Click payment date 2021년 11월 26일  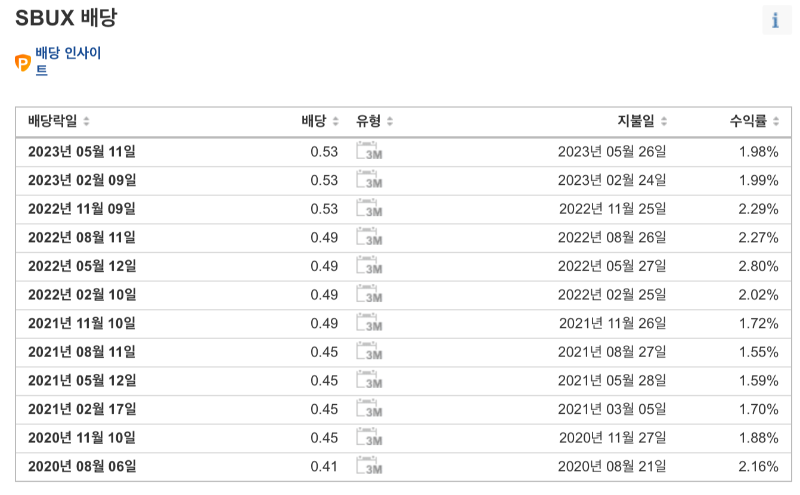(612, 323)
